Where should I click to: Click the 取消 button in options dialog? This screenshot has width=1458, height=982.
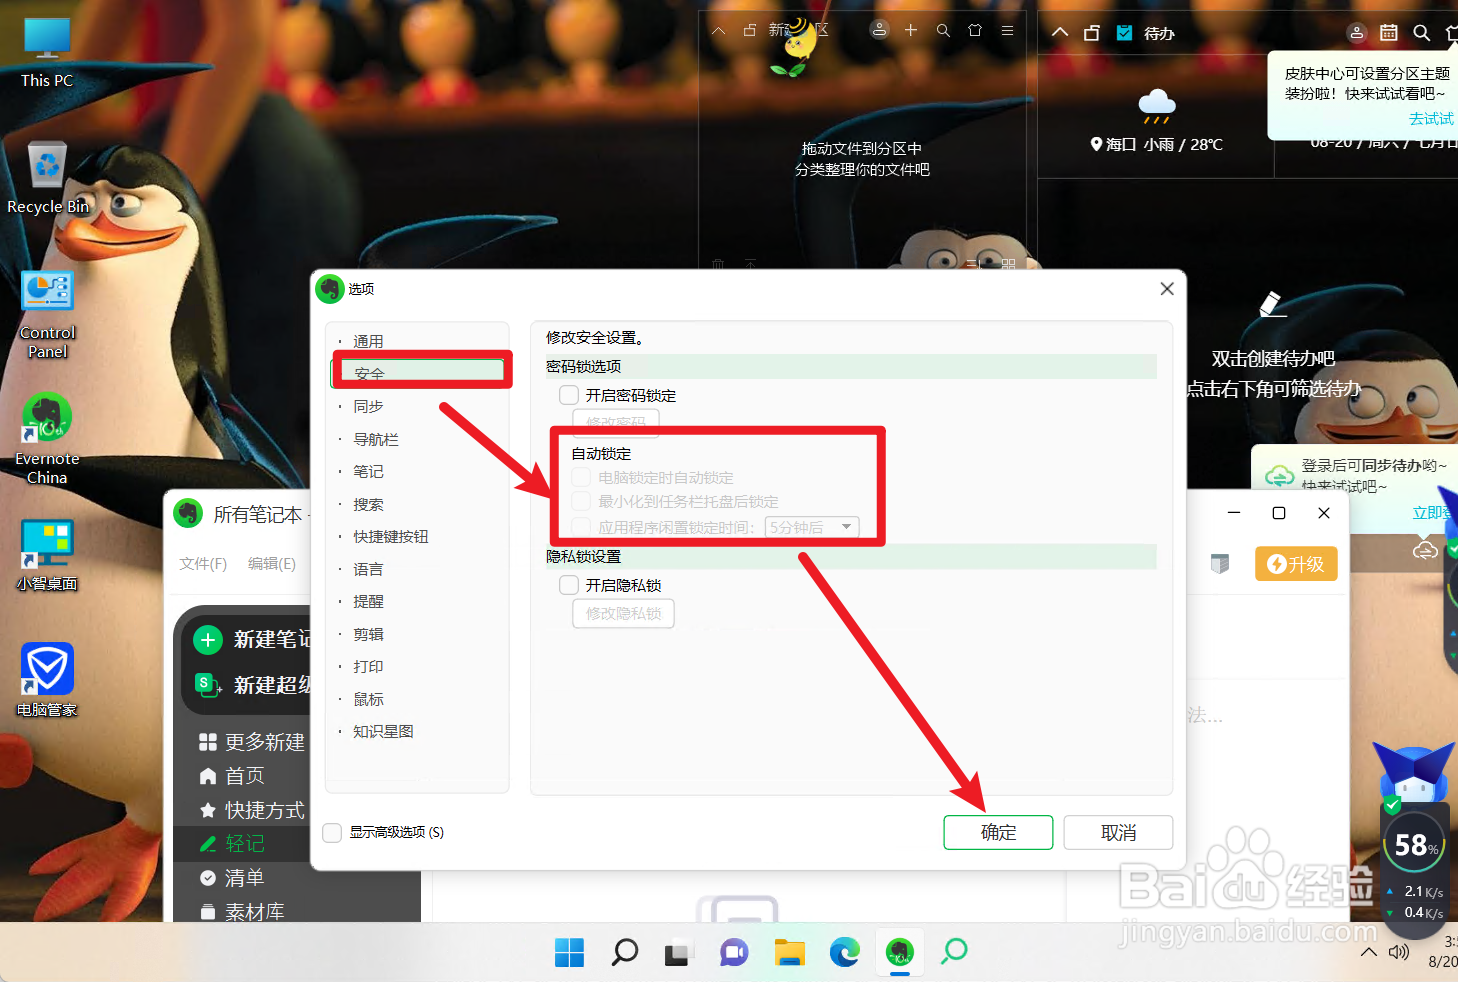tap(1118, 832)
